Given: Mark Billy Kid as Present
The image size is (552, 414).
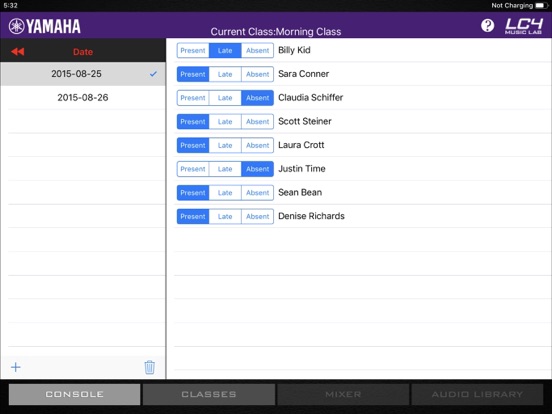Looking at the screenshot, I should [193, 50].
